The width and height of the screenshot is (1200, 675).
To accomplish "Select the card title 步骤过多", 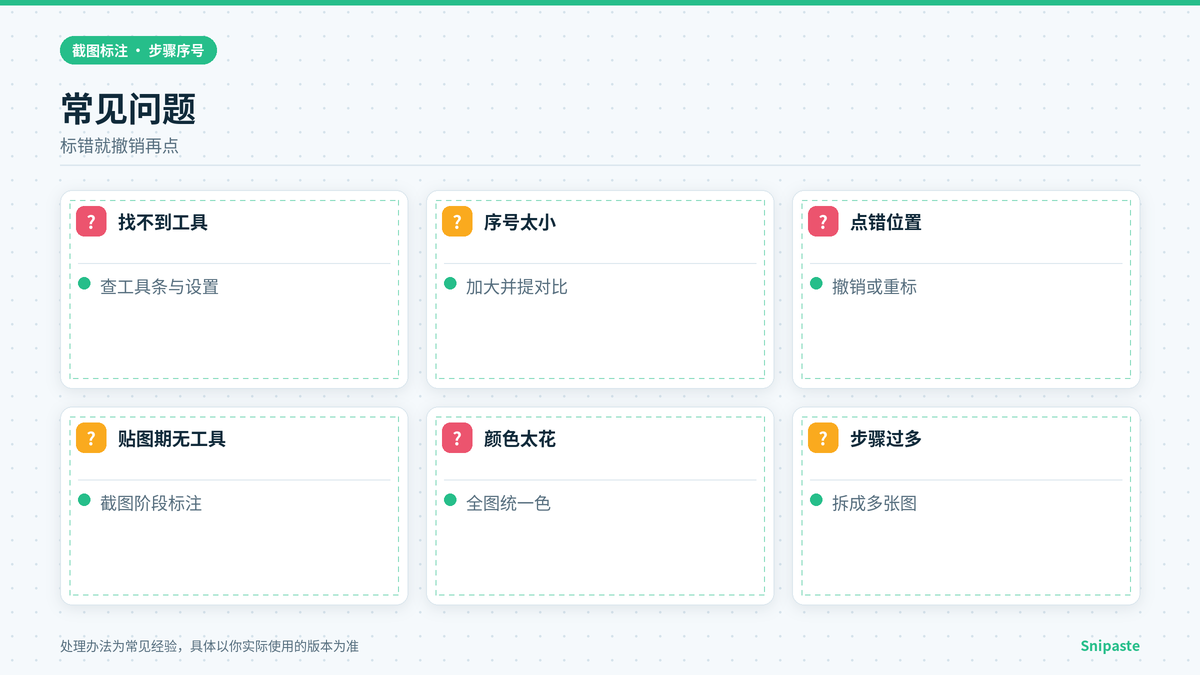I will tap(886, 438).
